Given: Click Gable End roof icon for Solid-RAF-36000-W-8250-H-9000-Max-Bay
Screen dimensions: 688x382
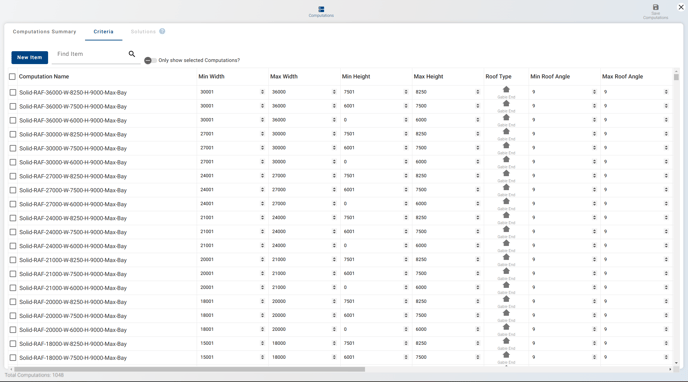Looking at the screenshot, I should click(506, 89).
